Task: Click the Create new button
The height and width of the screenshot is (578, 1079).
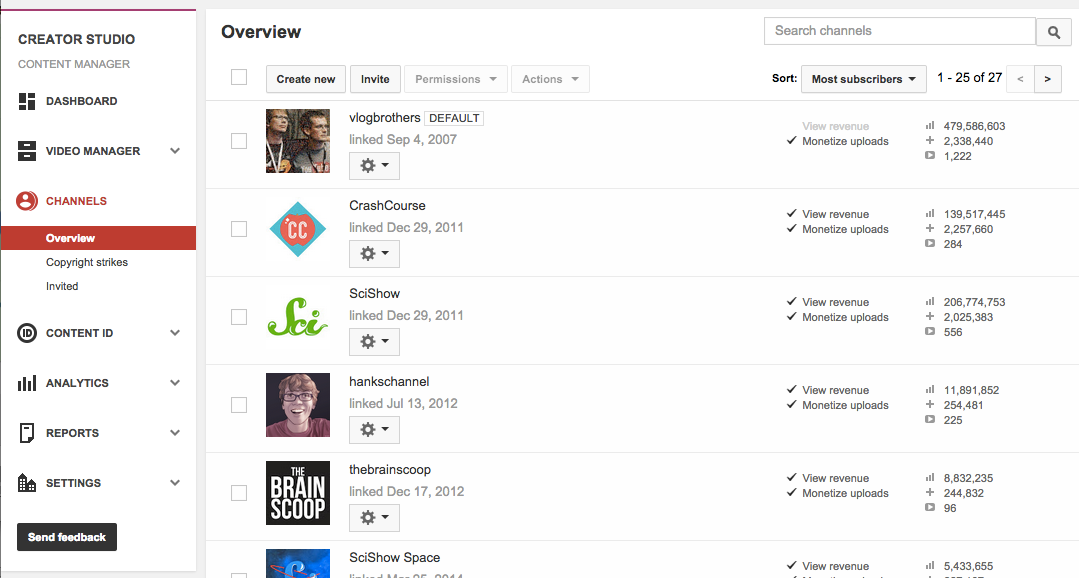Action: [x=306, y=79]
